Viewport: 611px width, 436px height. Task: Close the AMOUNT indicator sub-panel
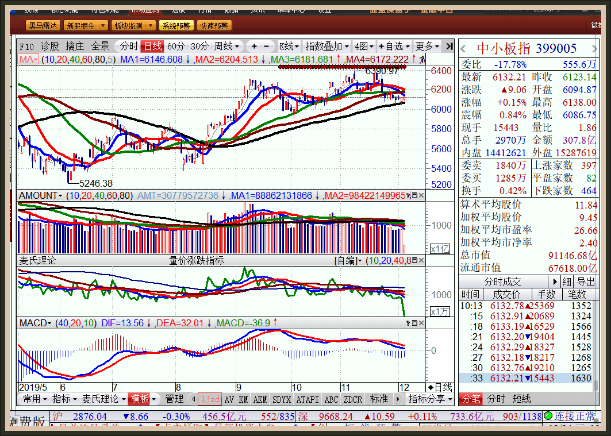tap(421, 195)
